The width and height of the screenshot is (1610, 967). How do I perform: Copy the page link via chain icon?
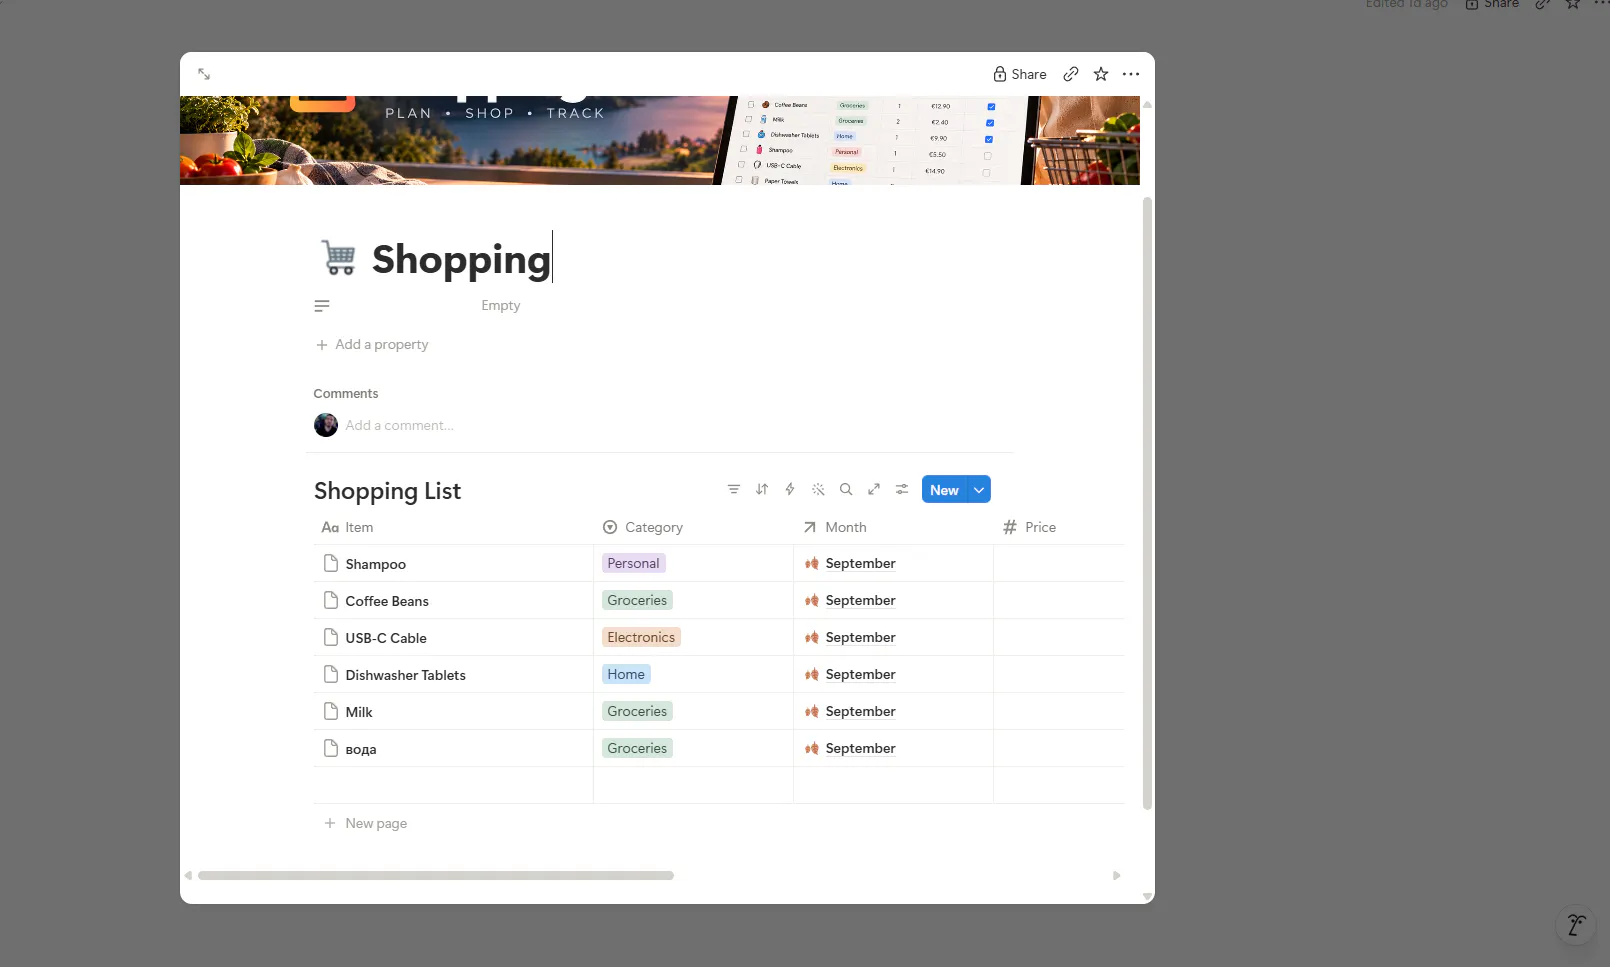[x=1071, y=74]
